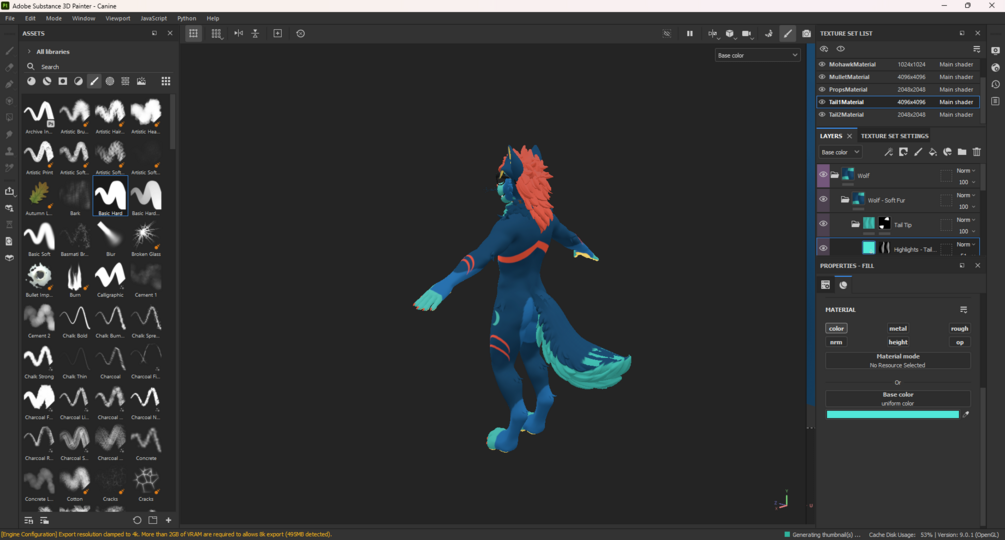This screenshot has height=540, width=1005.
Task: Open layers Base color channel dropdown
Action: point(840,152)
